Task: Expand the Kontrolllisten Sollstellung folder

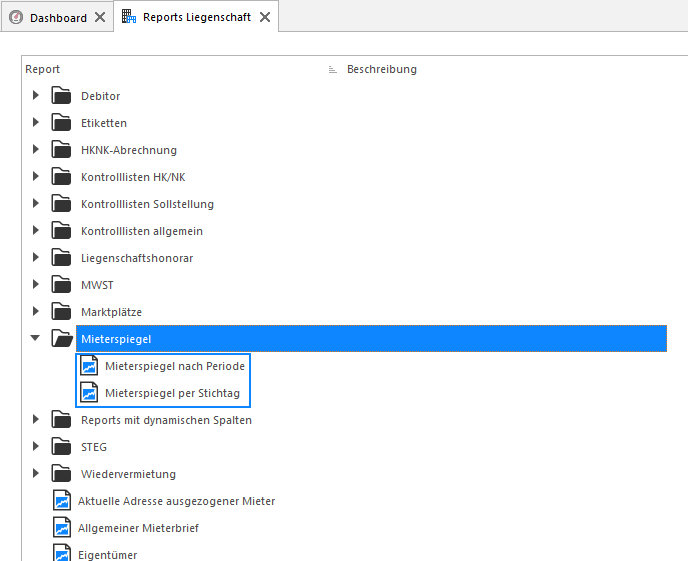Action: 36,203
